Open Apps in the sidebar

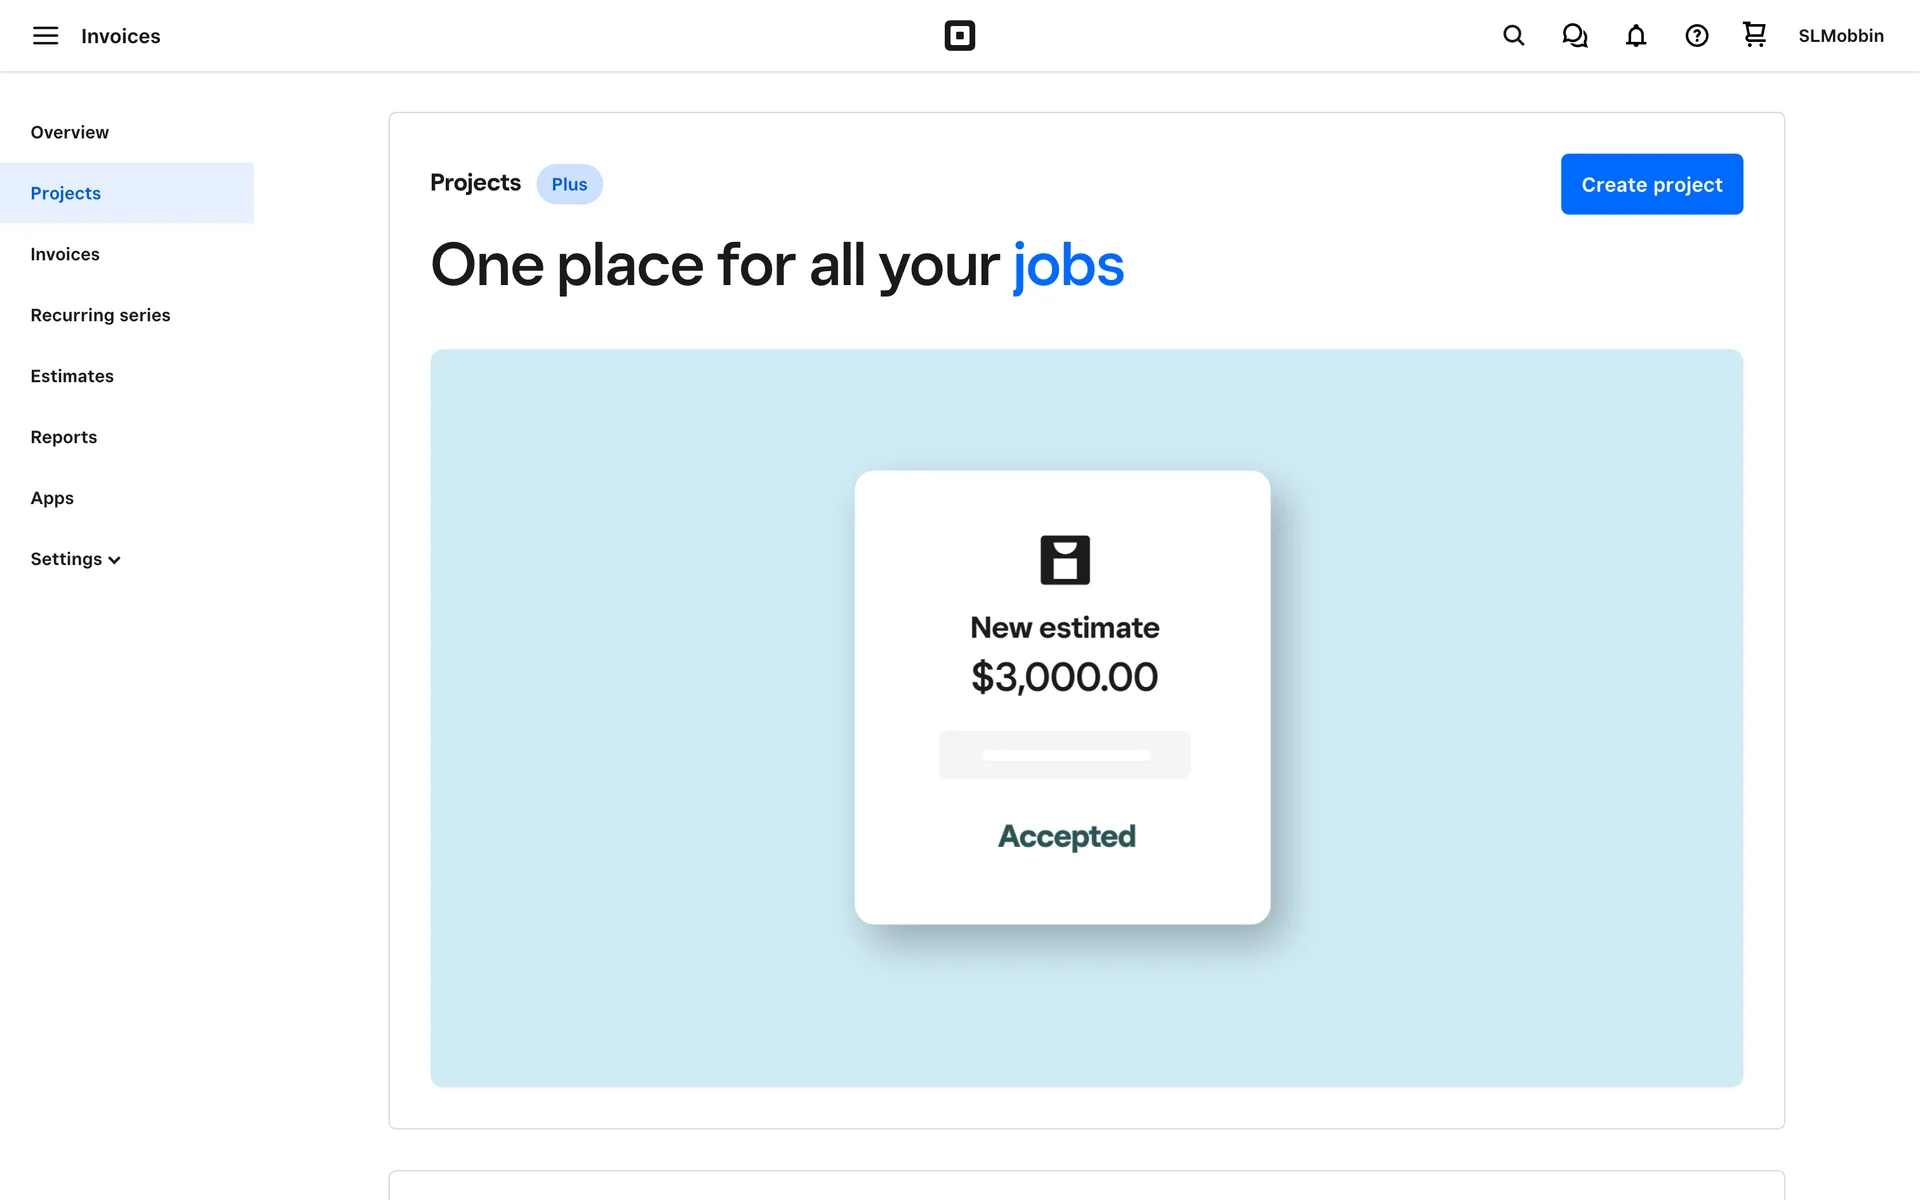click(52, 498)
